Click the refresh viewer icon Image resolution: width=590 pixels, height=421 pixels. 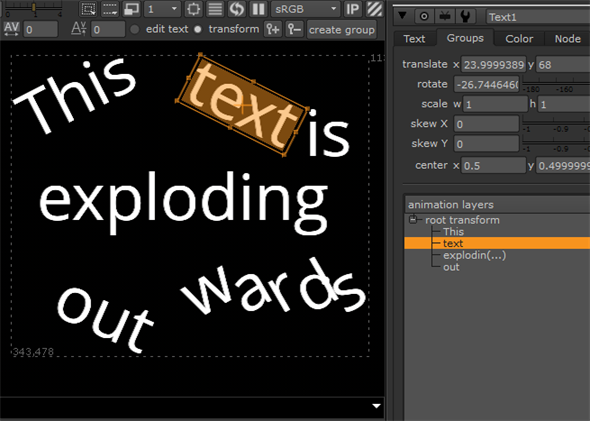tap(237, 9)
